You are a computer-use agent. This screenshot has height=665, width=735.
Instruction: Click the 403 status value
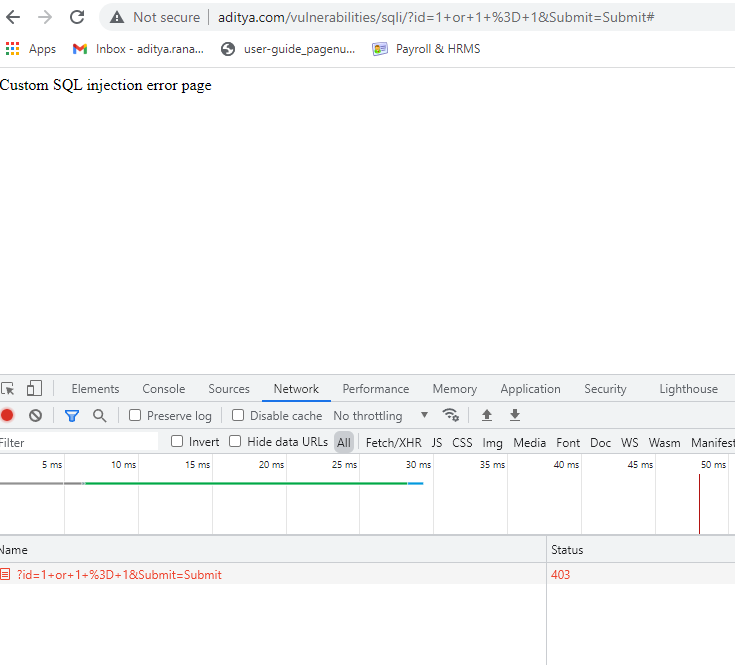pyautogui.click(x=561, y=575)
